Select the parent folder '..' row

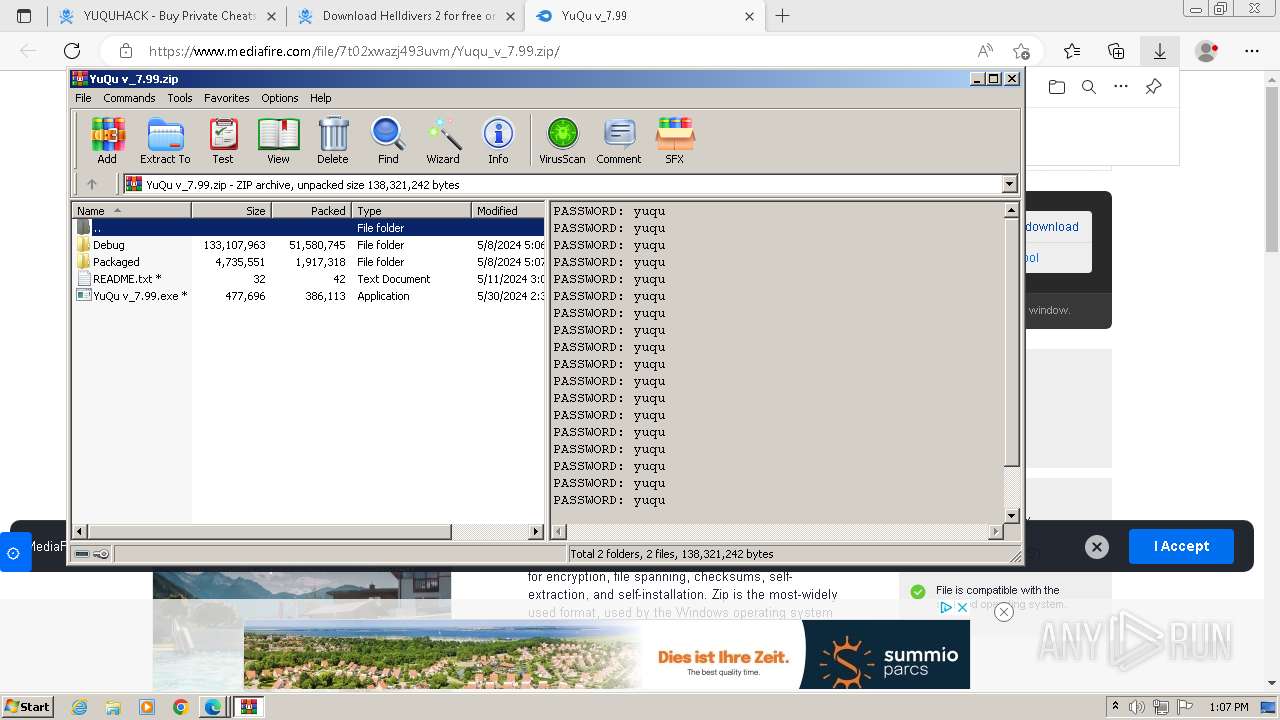click(309, 228)
